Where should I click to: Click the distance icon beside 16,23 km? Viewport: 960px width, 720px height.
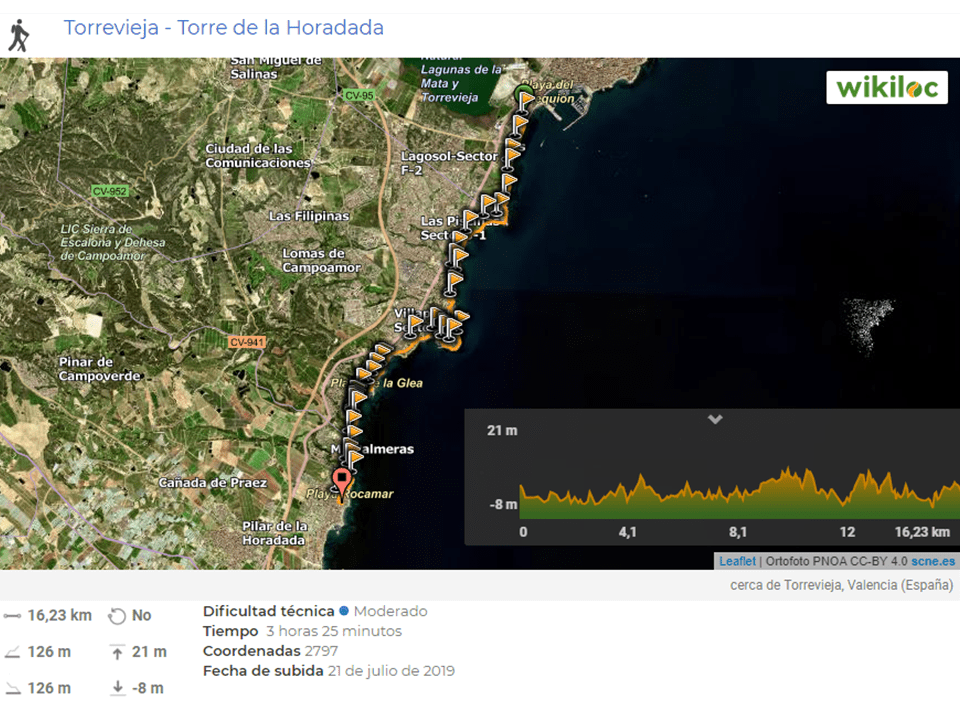click(x=13, y=616)
